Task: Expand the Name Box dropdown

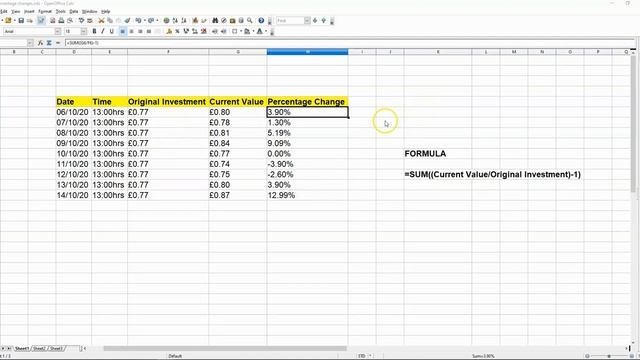Action: [30, 43]
